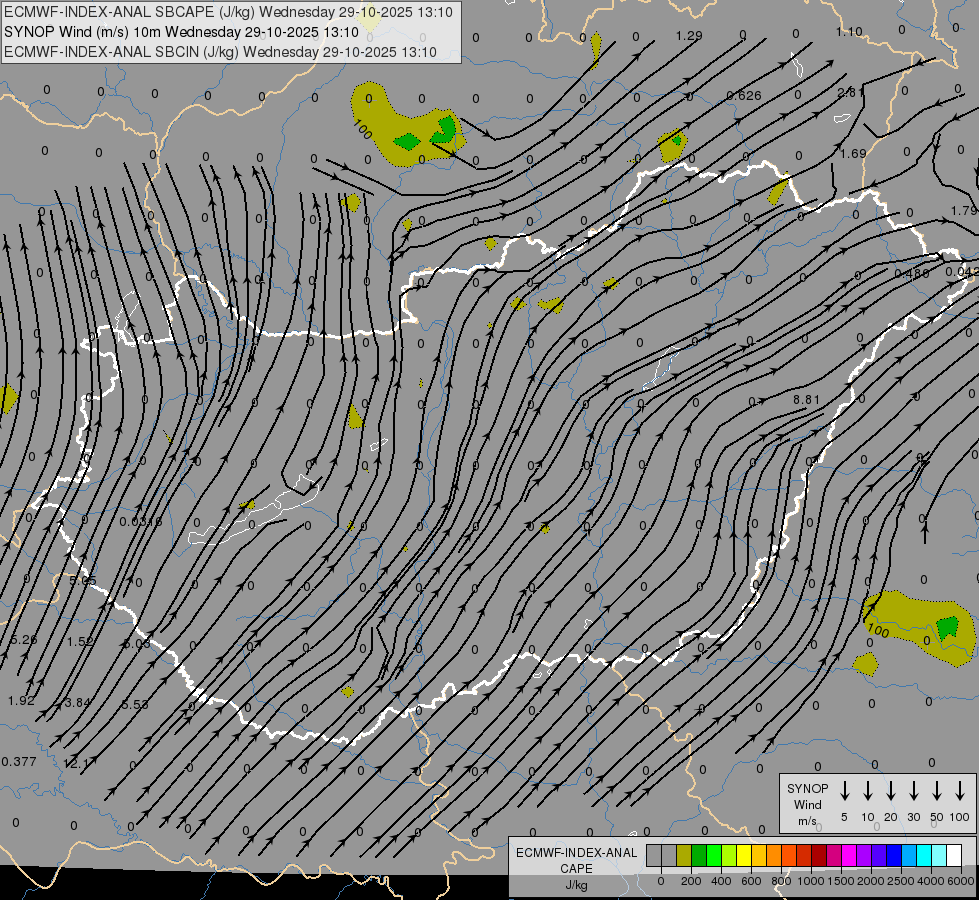The width and height of the screenshot is (979, 900).
Task: Click the dark blue 2500 J/kg swatch
Action: pyautogui.click(x=894, y=855)
